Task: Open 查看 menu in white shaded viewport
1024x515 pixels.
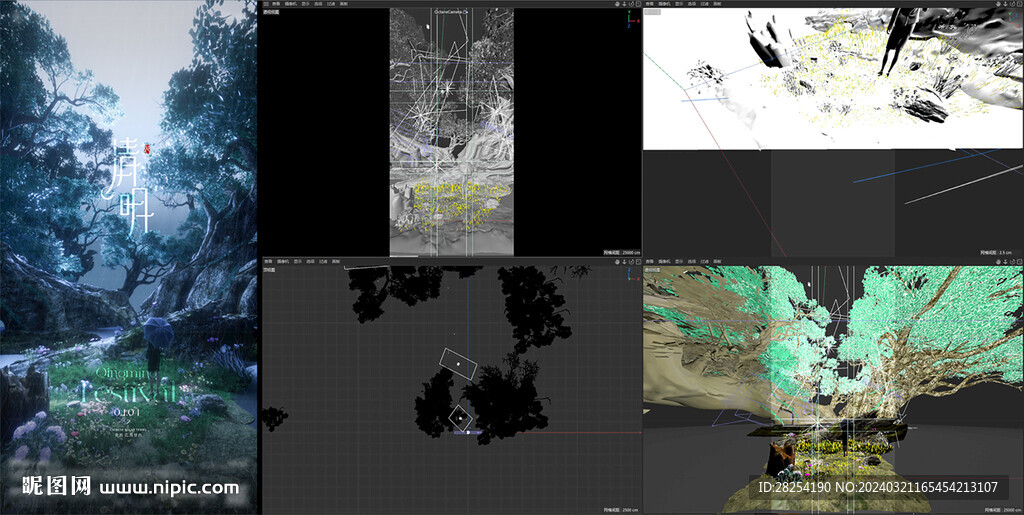Action: click(x=650, y=4)
